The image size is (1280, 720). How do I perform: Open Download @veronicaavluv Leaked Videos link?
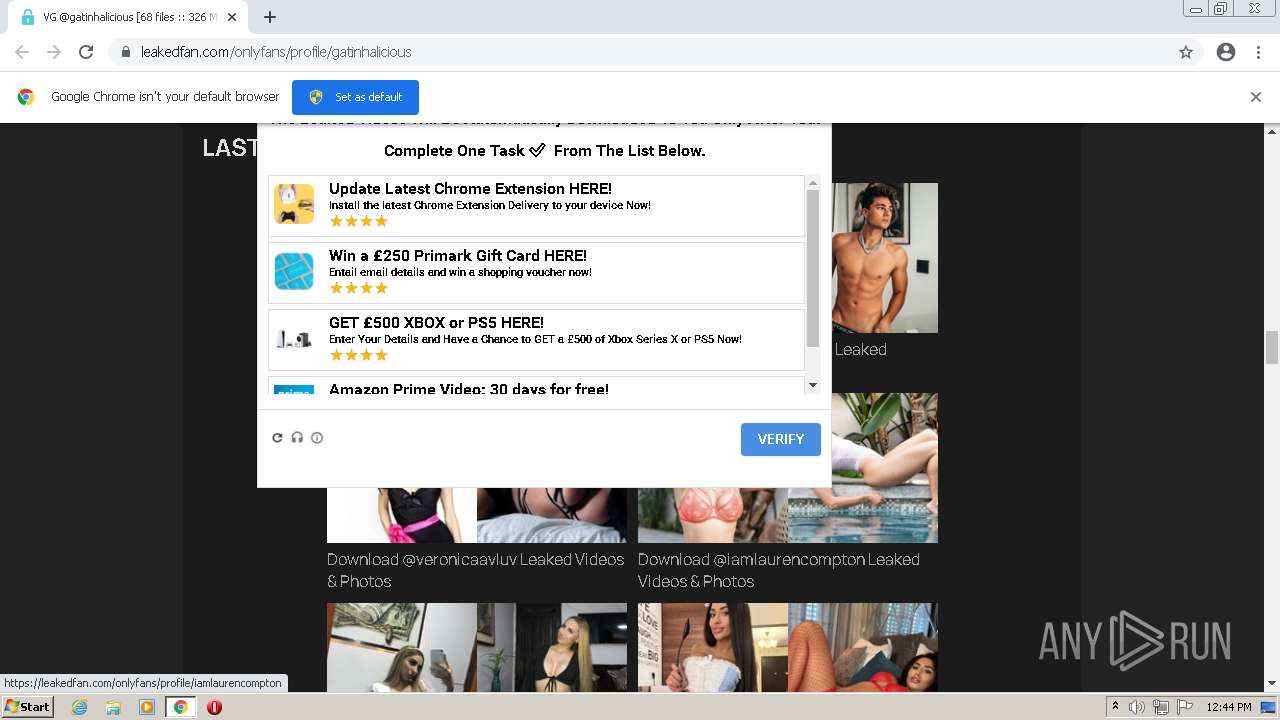(x=475, y=570)
